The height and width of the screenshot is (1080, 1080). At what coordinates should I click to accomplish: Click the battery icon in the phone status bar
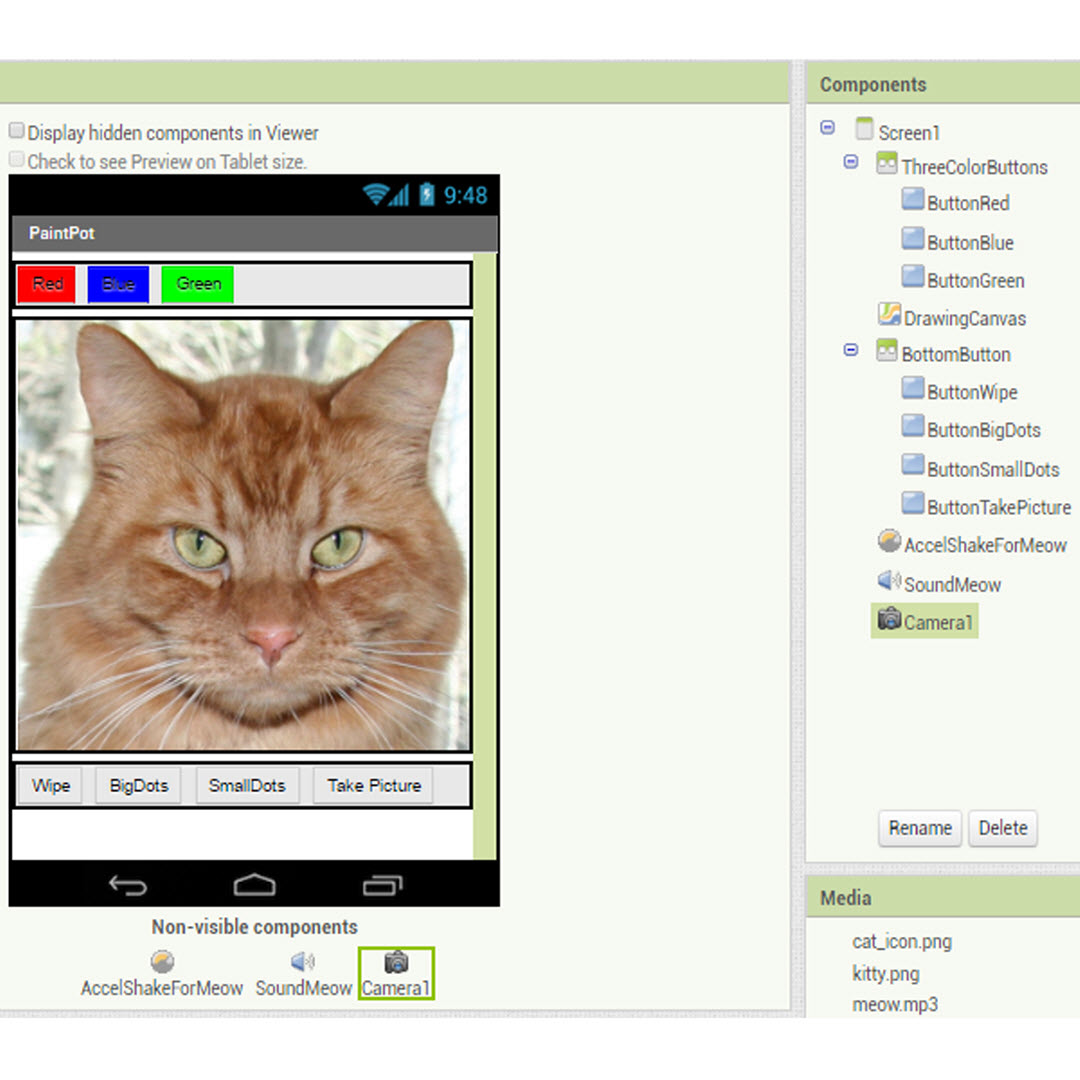click(x=427, y=194)
